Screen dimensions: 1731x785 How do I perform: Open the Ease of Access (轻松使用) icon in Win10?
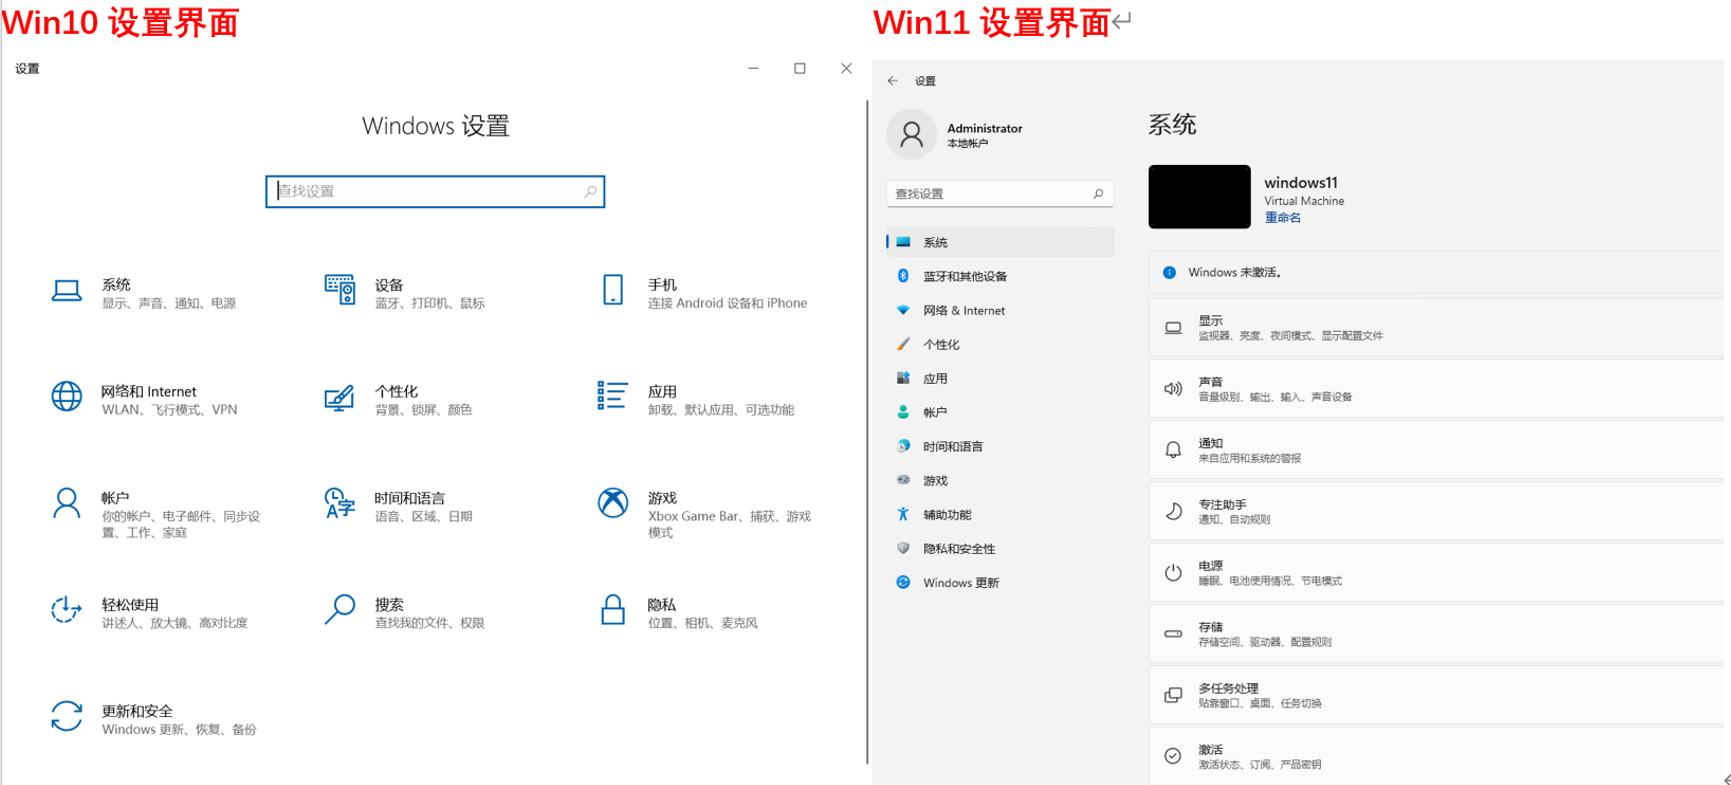coord(67,610)
